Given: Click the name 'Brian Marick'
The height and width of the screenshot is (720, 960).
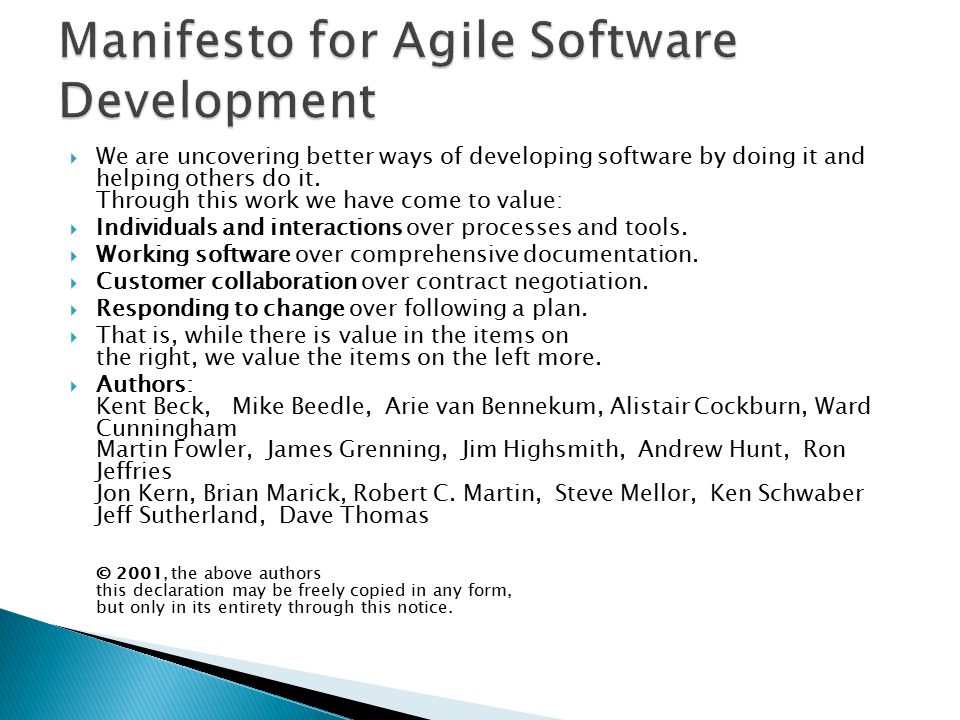Looking at the screenshot, I should tap(271, 493).
